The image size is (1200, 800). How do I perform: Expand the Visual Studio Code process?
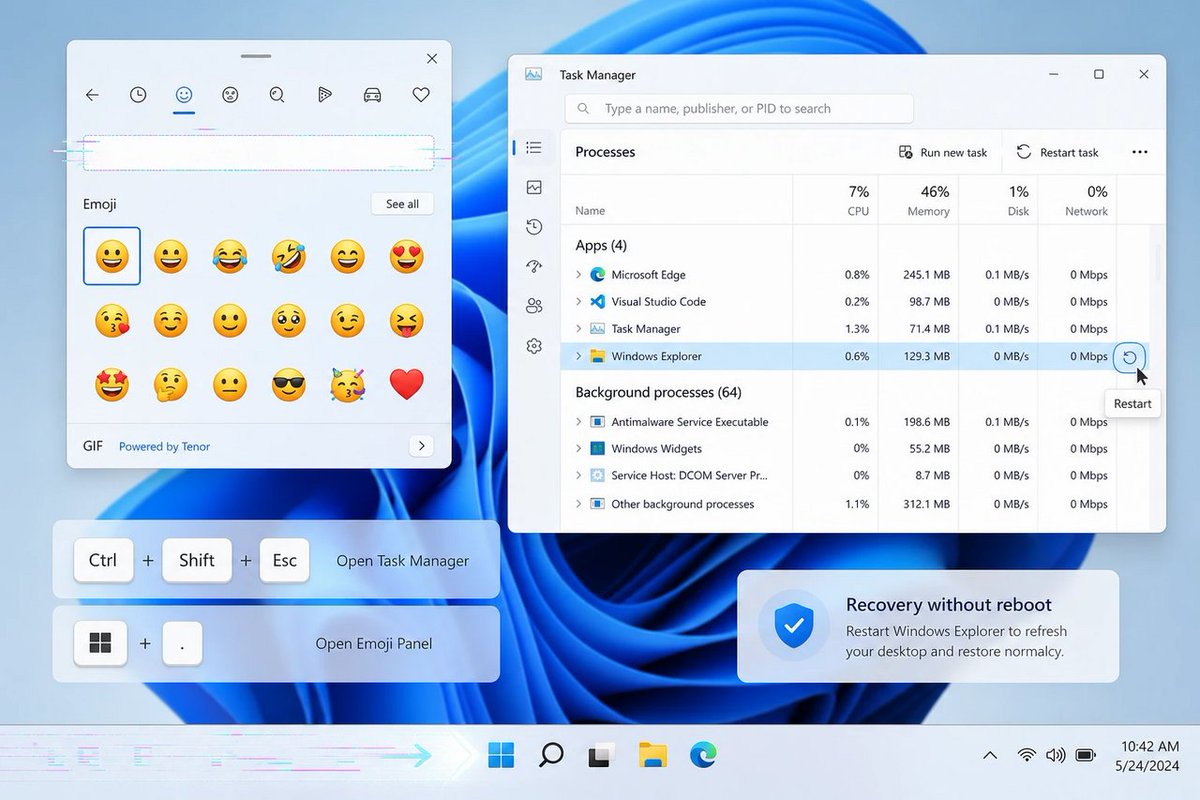pos(578,301)
